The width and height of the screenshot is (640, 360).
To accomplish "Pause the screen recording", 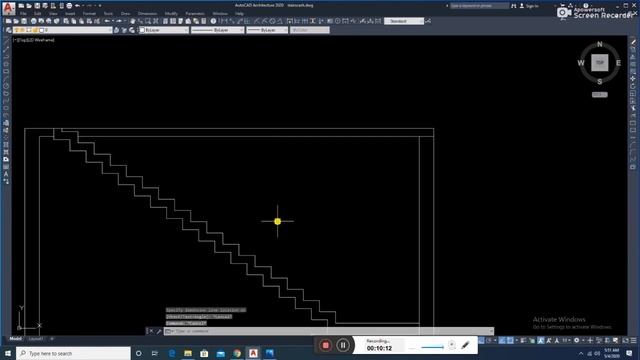I will click(x=343, y=345).
